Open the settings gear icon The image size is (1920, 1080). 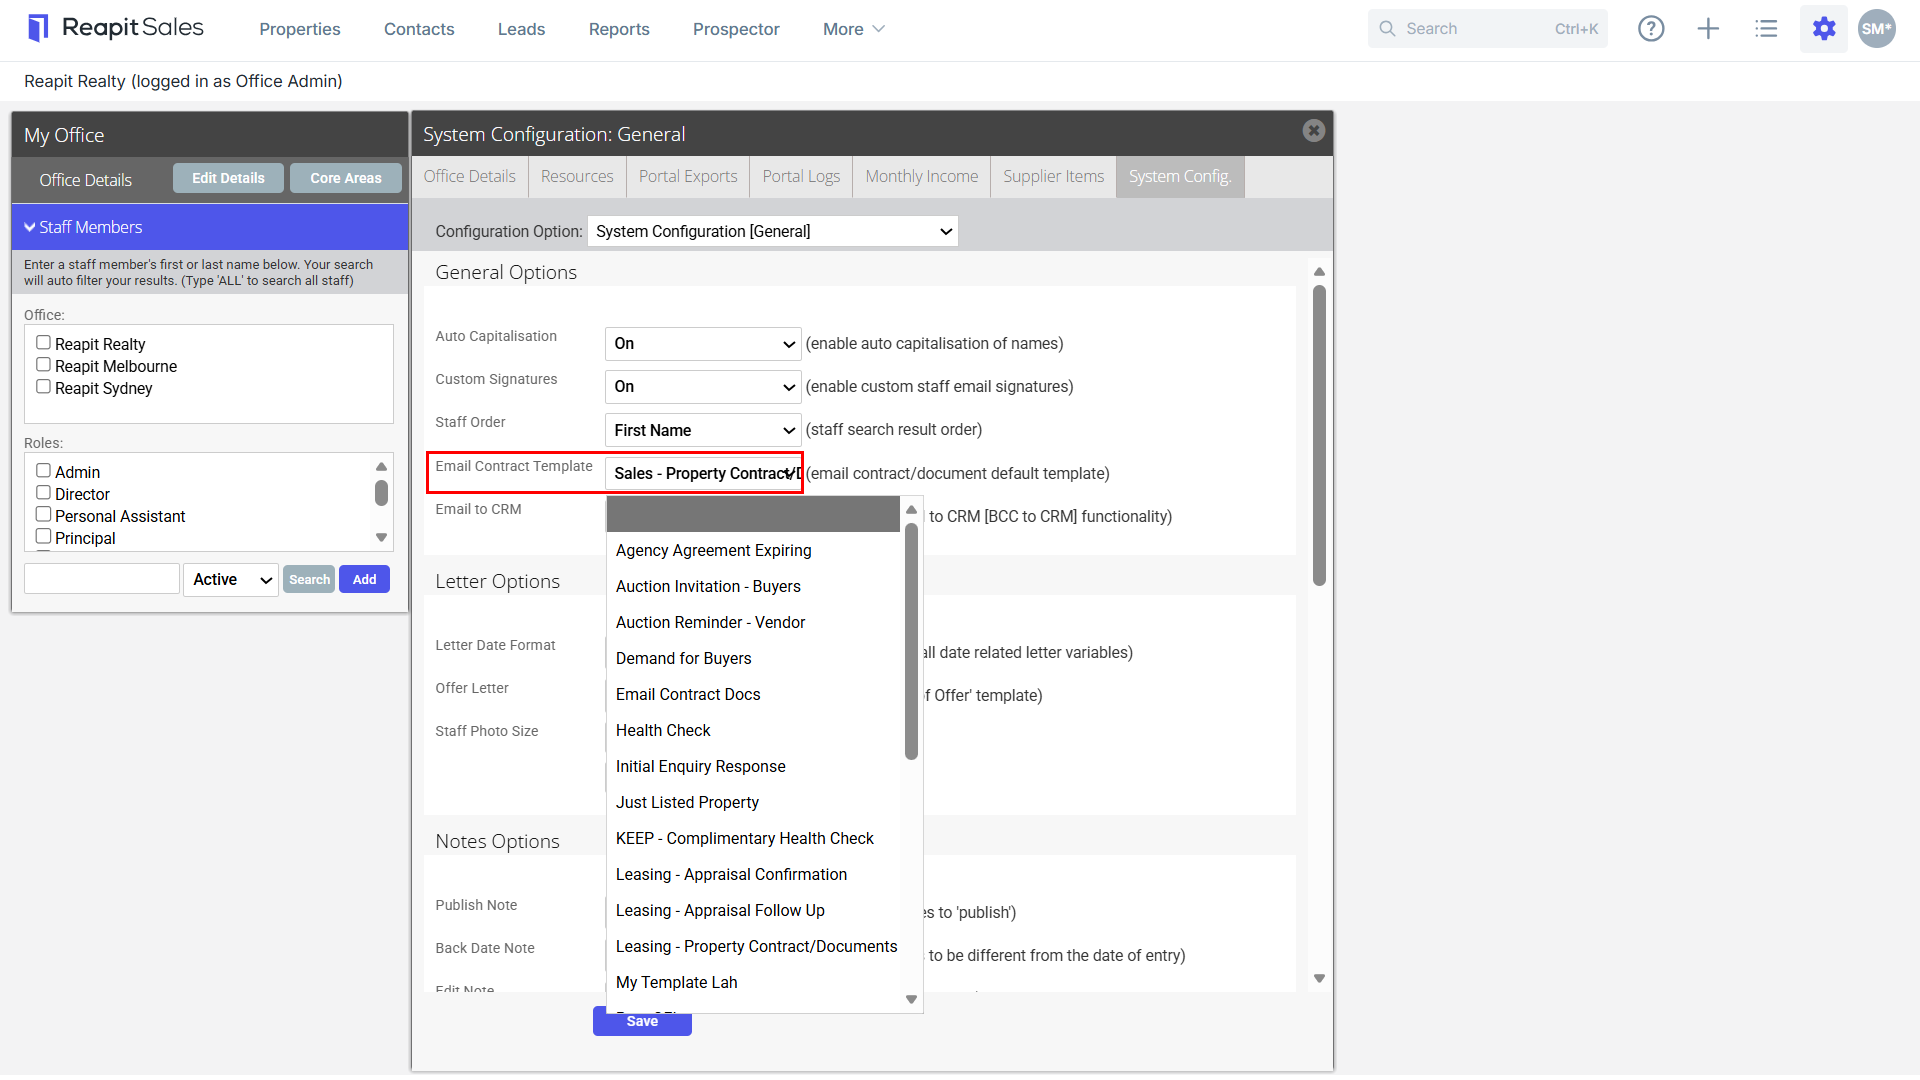[1824, 29]
